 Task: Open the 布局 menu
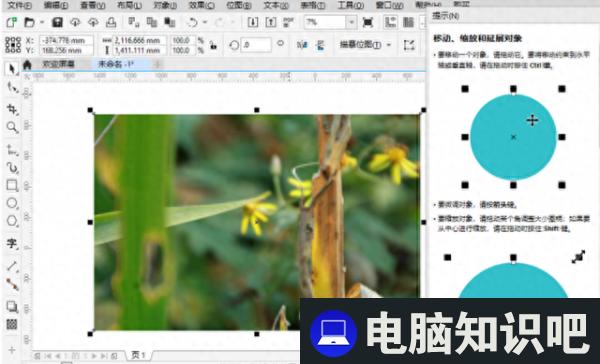[x=129, y=5]
